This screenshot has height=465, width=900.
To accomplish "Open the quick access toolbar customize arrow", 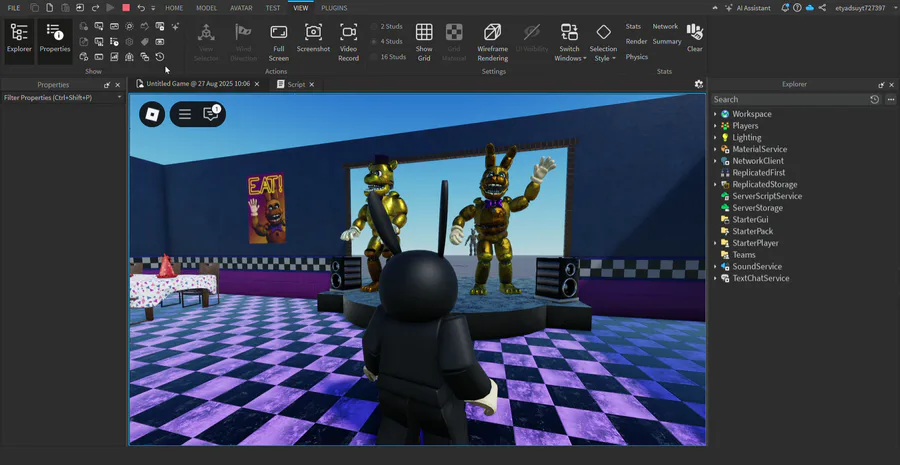I will click(153, 8).
